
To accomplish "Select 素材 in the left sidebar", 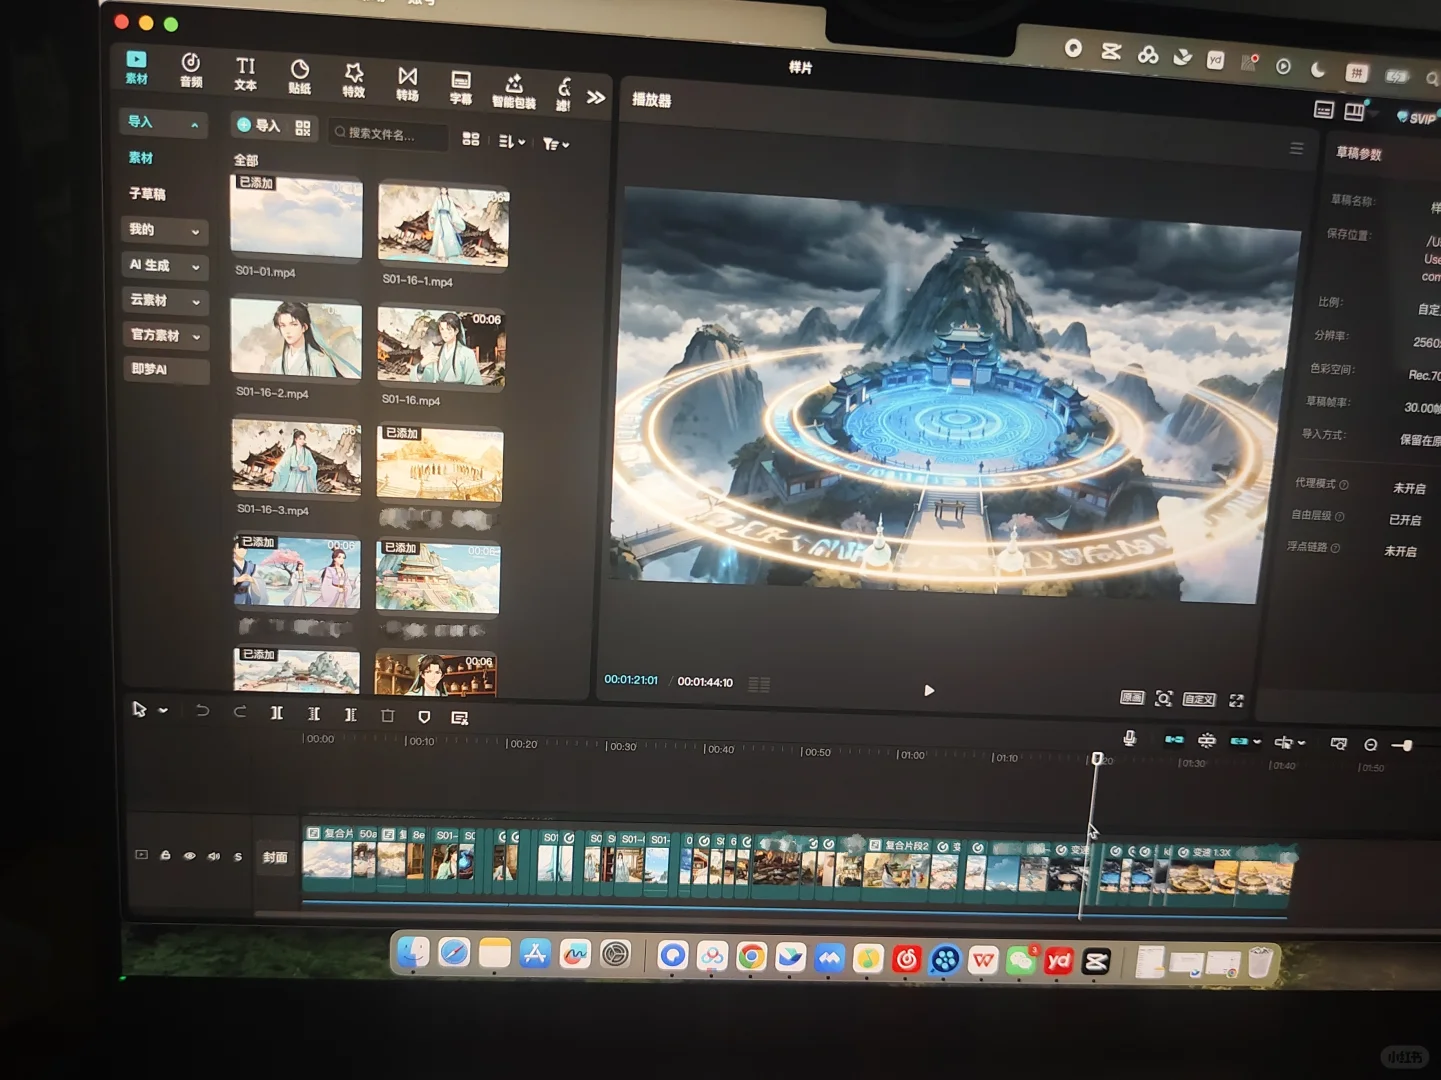I will click(x=141, y=158).
